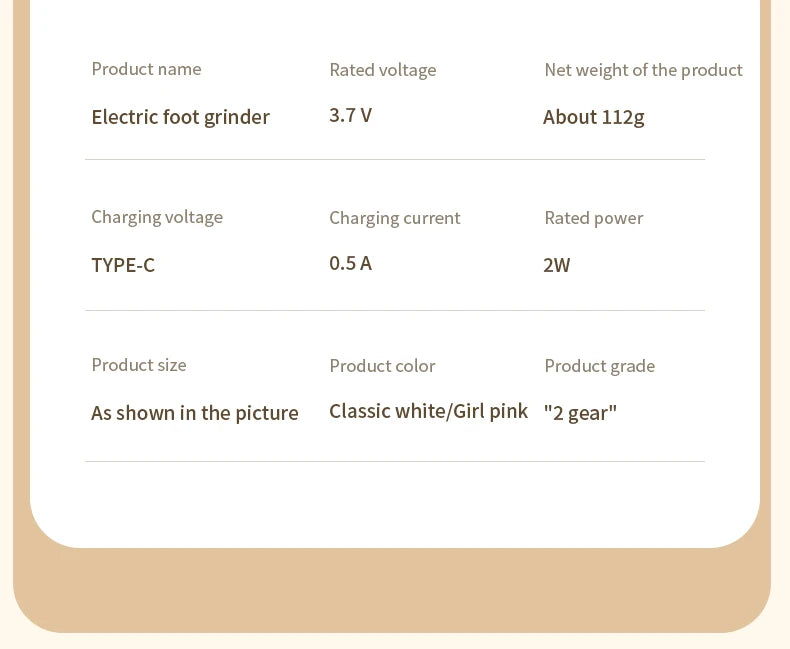Viewport: 790px width, 649px height.
Task: Select the "2W" power value
Action: click(556, 265)
